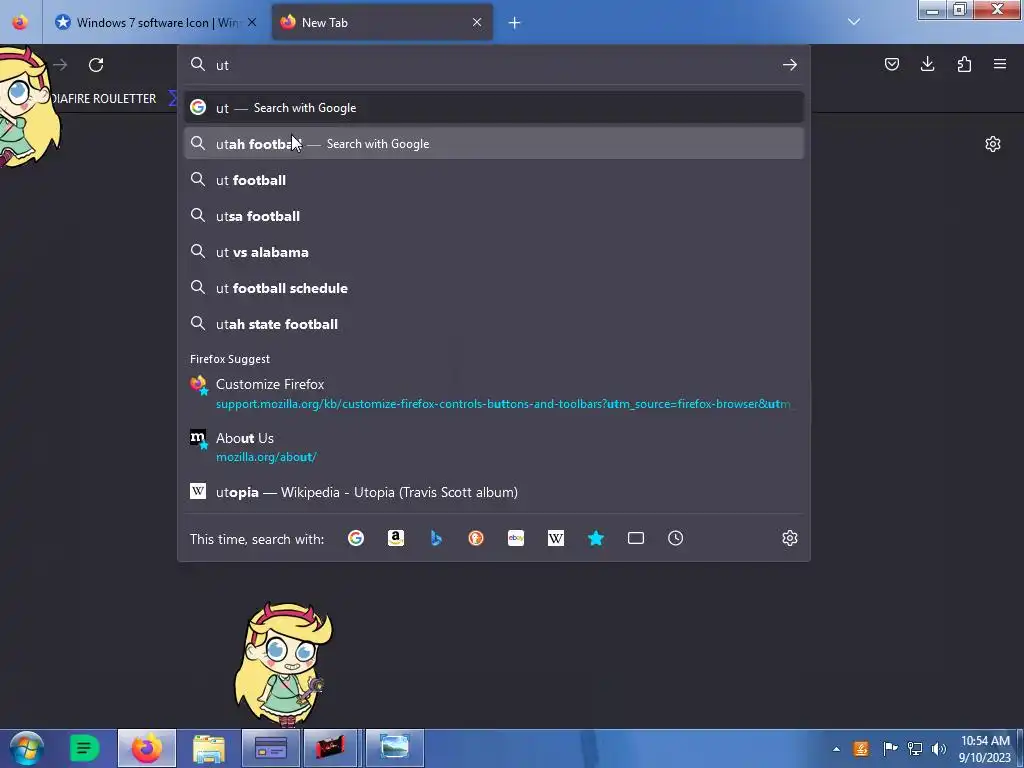Search bookmarks with star icon
The width and height of the screenshot is (1024, 768).
coord(596,538)
